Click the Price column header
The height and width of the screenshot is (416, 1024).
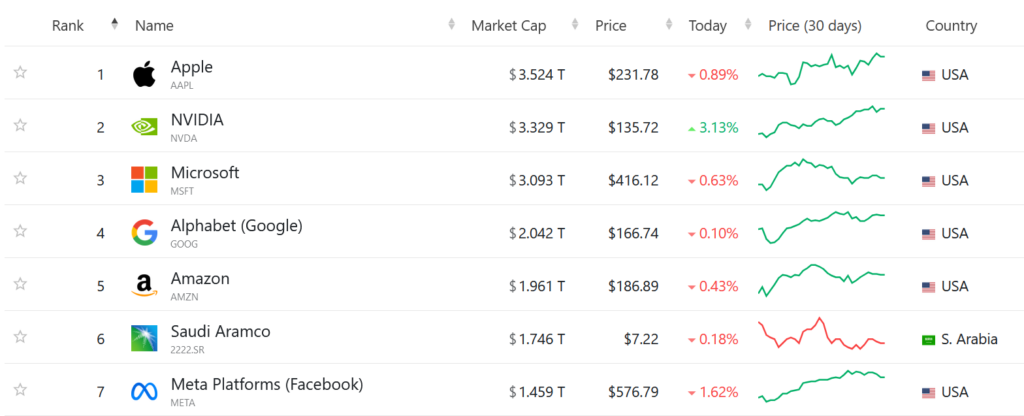611,25
